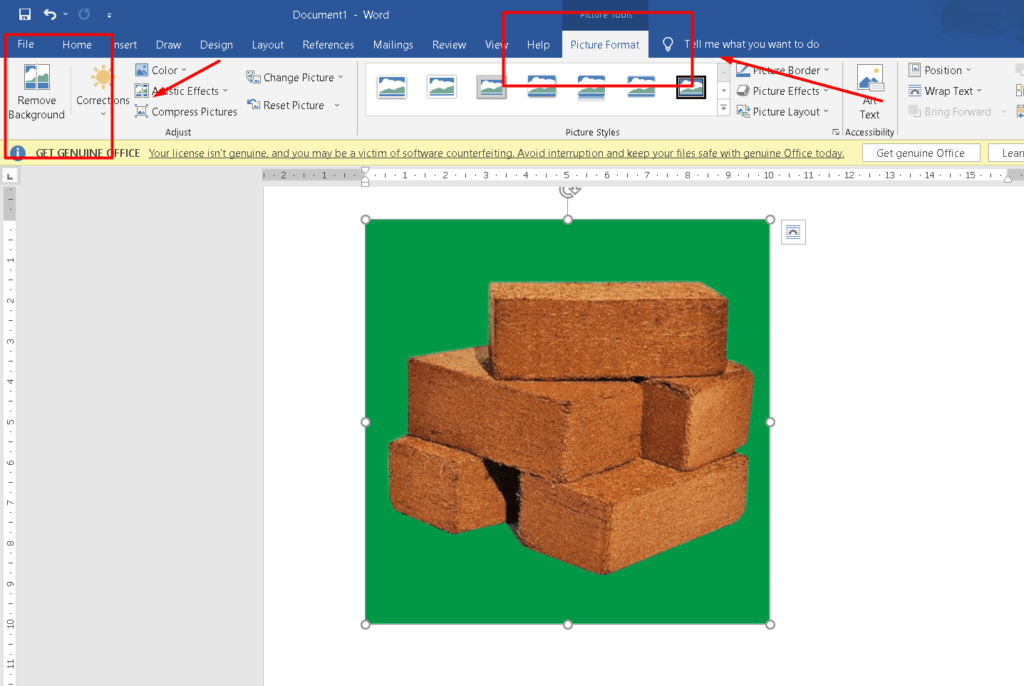This screenshot has height=686, width=1024.
Task: Open the Alt Text accessibility icon
Action: [870, 78]
